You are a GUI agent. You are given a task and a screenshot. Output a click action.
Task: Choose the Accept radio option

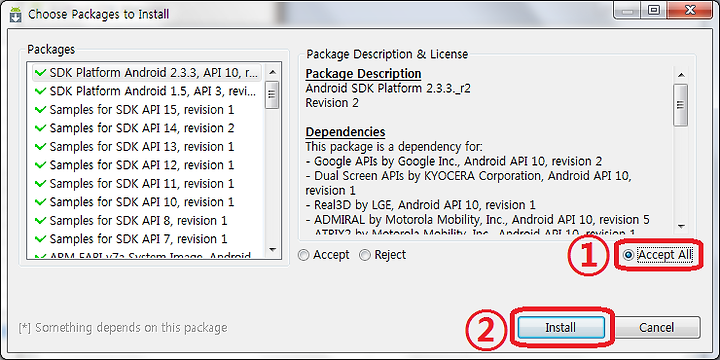[x=324, y=255]
